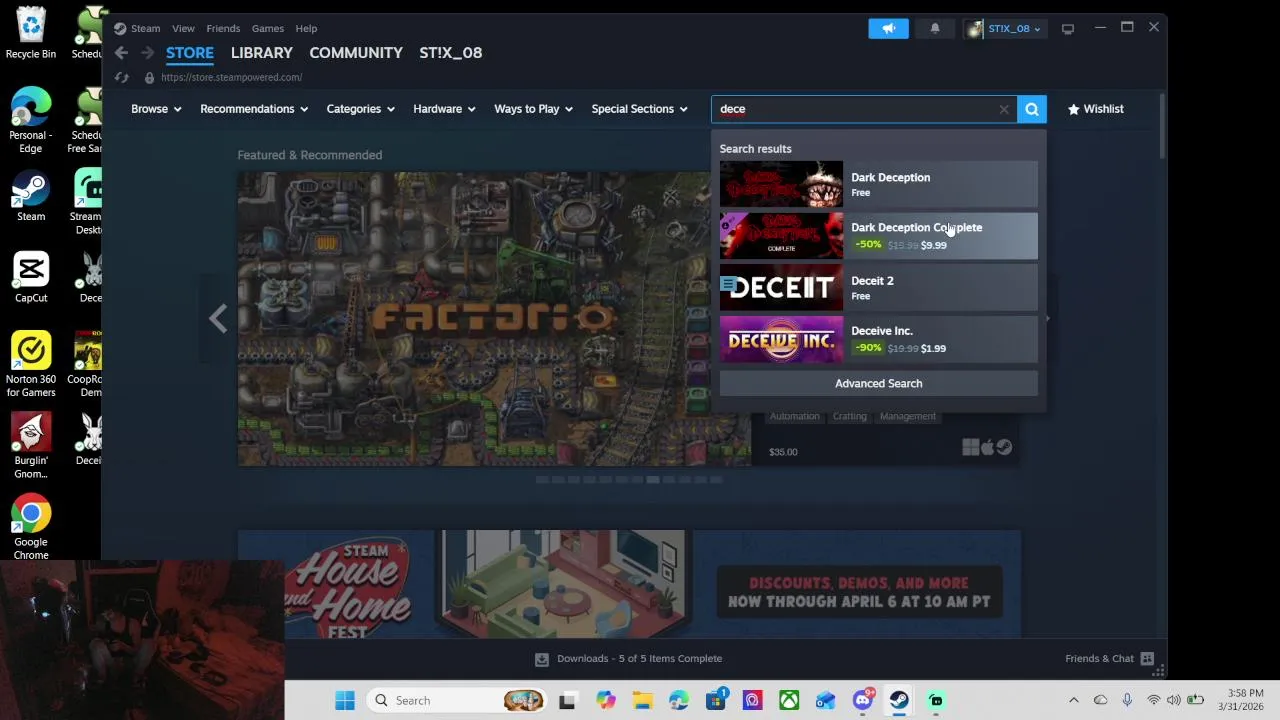Open the notifications bell

935,28
